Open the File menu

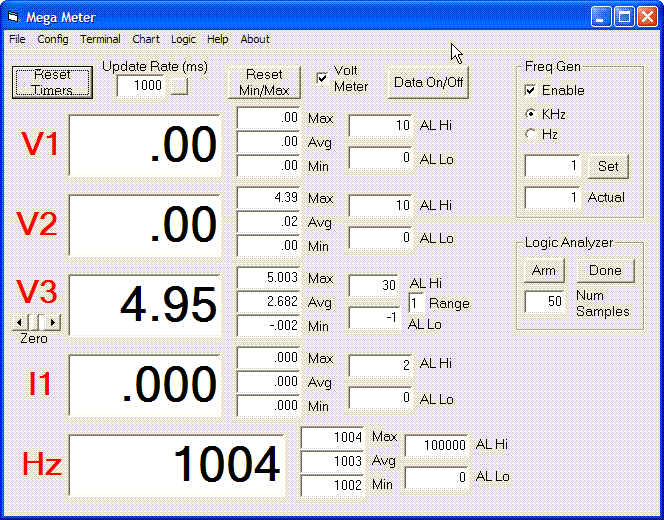pyautogui.click(x=17, y=39)
